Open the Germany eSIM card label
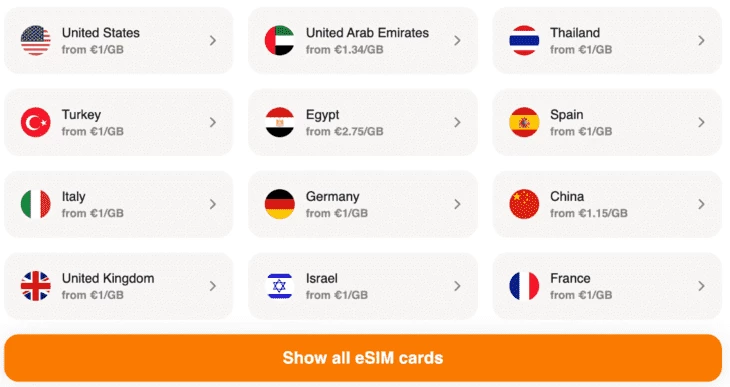The image size is (730, 387). 332,197
